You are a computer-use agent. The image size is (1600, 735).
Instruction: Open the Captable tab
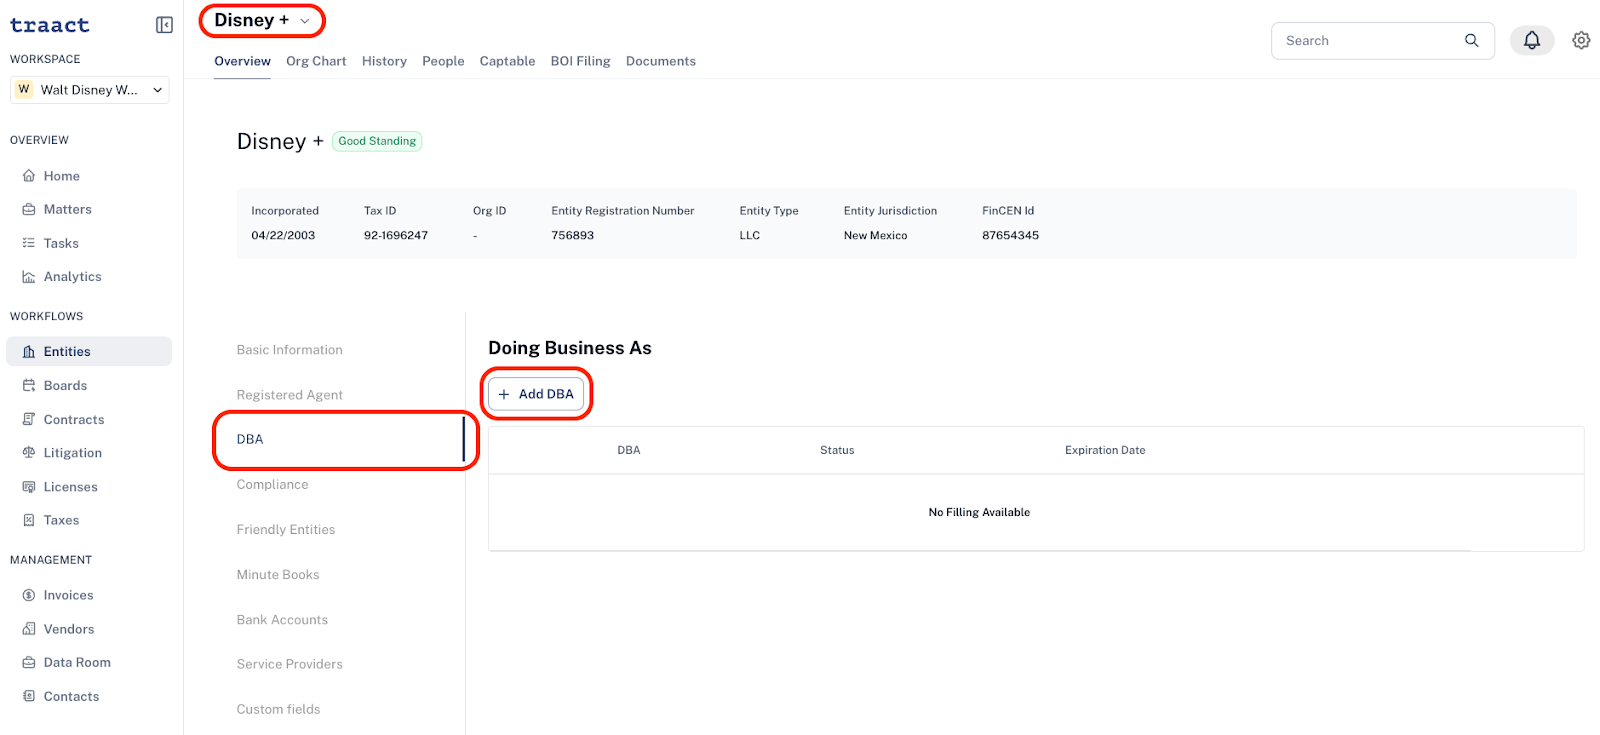click(x=507, y=61)
